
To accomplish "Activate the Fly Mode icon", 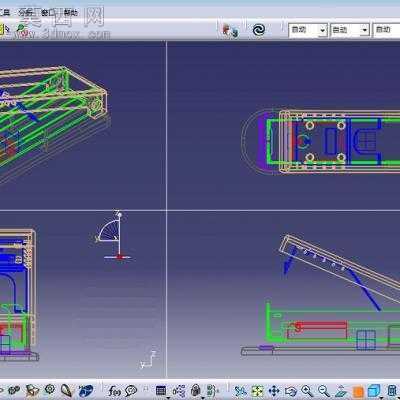I will [240, 391].
